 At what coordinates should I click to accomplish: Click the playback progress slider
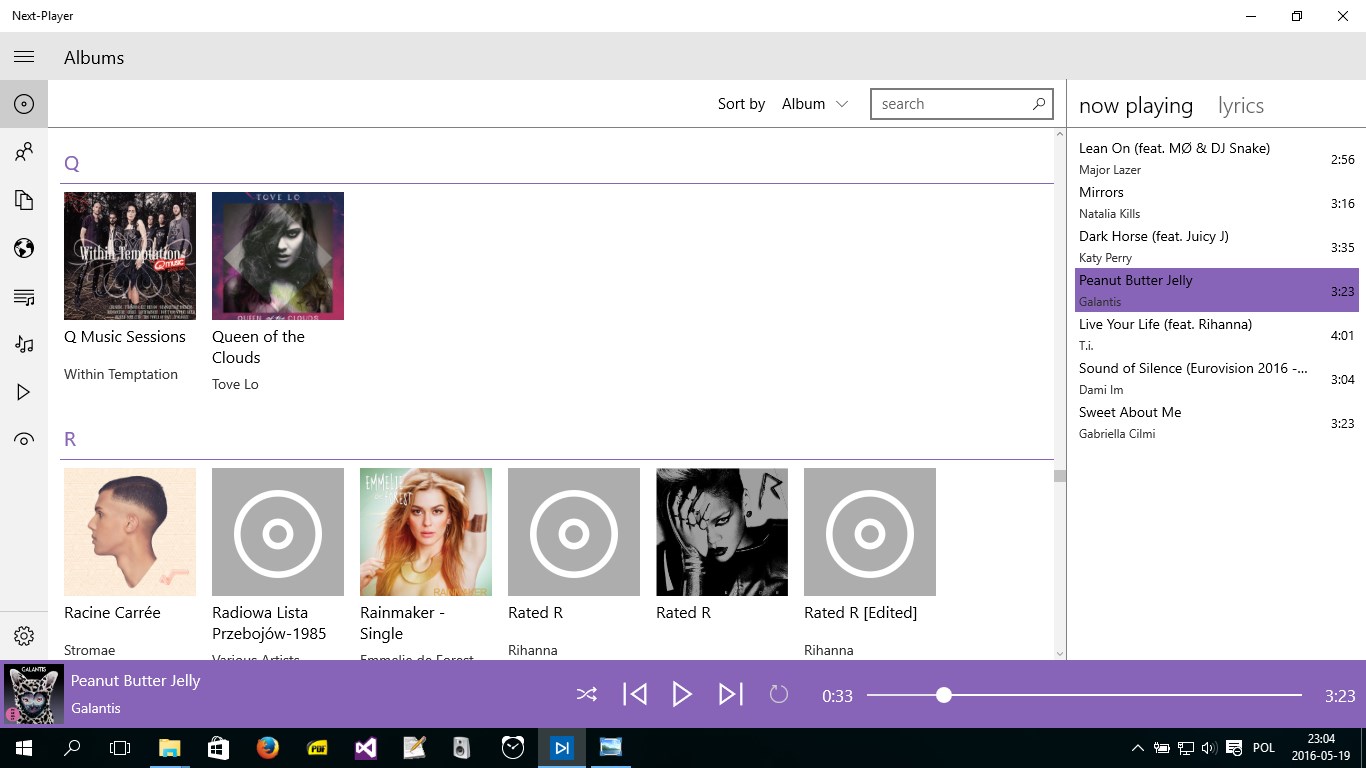tap(1084, 695)
